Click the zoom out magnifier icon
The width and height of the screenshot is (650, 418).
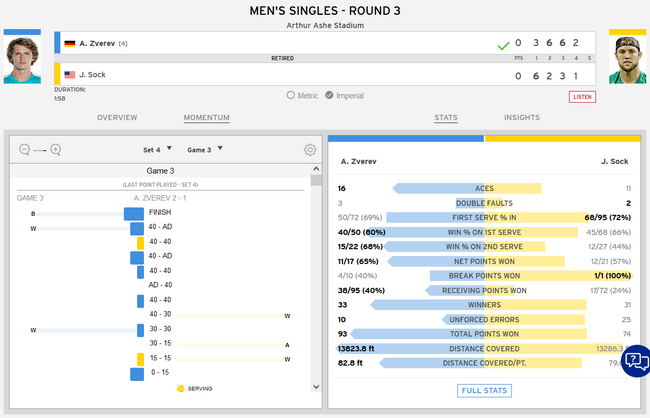24,150
